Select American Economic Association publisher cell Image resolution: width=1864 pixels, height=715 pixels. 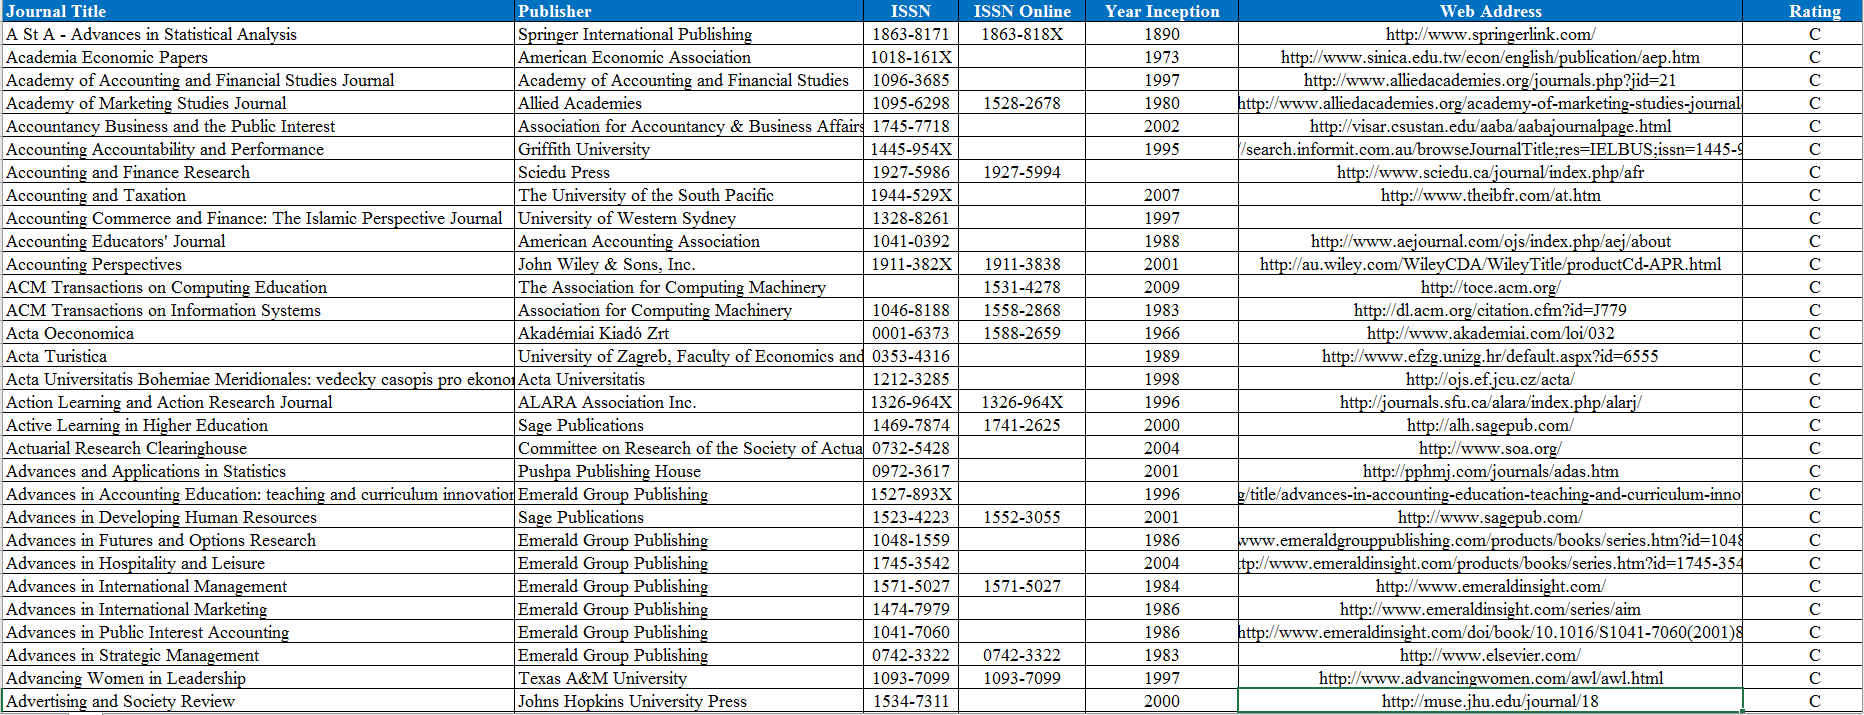point(689,57)
